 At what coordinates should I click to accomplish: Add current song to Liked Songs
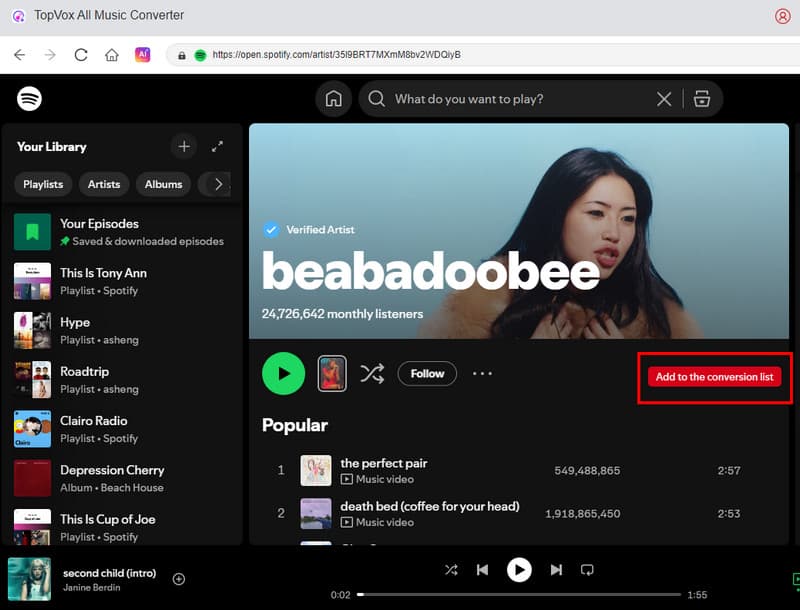179,579
